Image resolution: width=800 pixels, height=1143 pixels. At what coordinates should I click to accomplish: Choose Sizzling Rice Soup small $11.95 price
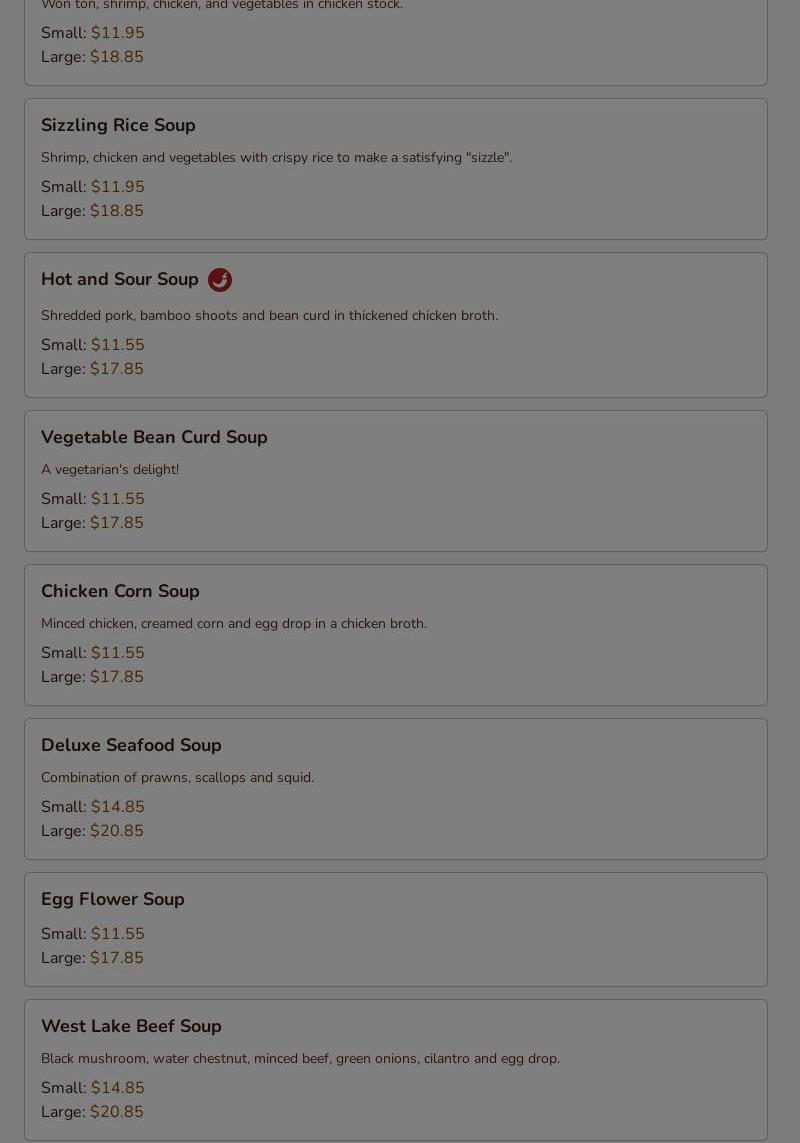(117, 187)
